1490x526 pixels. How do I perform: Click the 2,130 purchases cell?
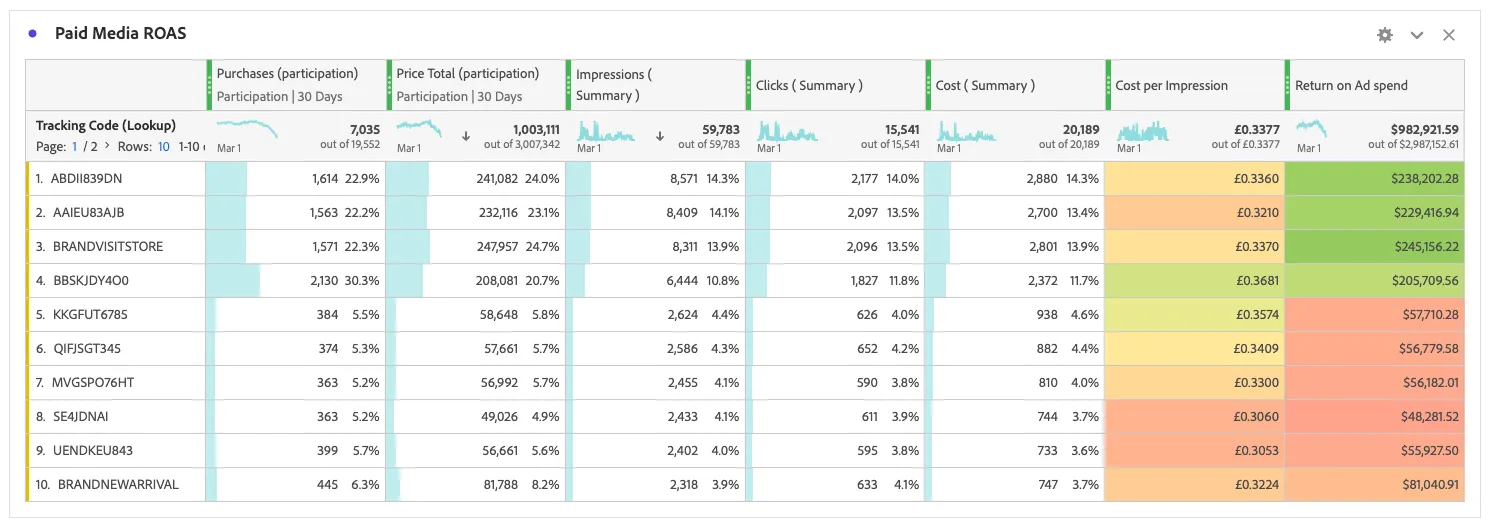click(296, 280)
